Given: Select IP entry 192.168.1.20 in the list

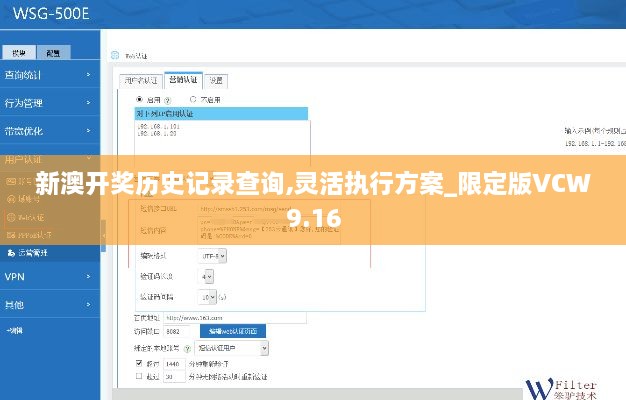Looking at the screenshot, I should 157,133.
